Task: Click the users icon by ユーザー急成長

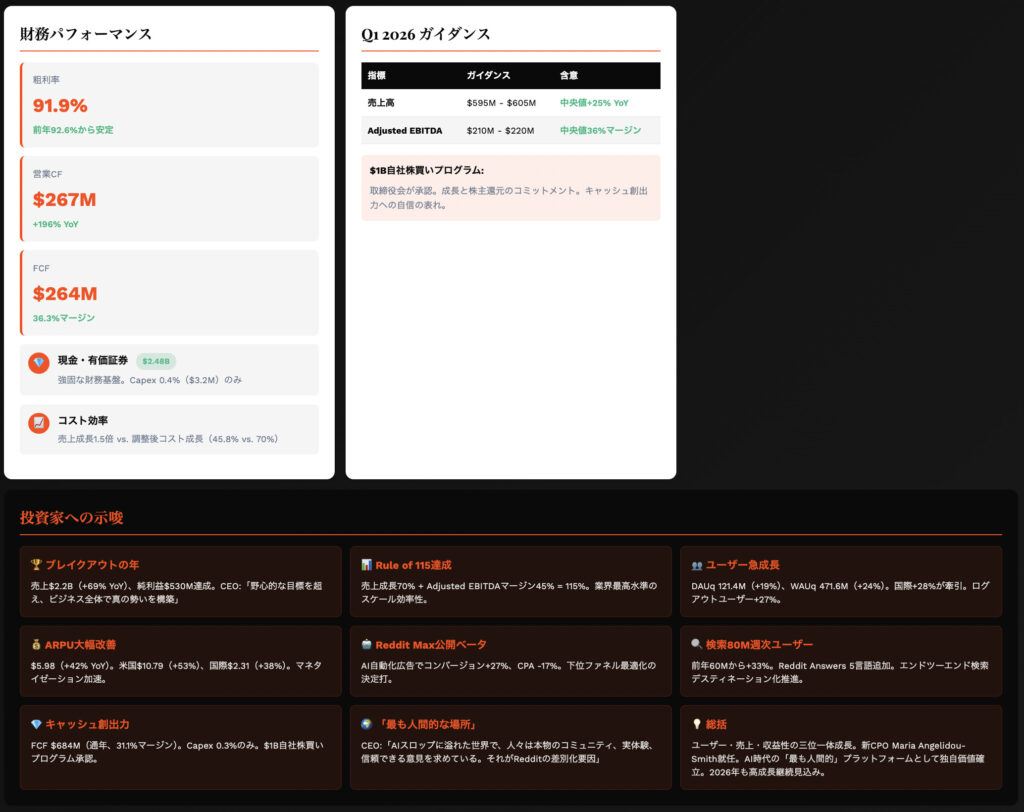Action: click(696, 565)
